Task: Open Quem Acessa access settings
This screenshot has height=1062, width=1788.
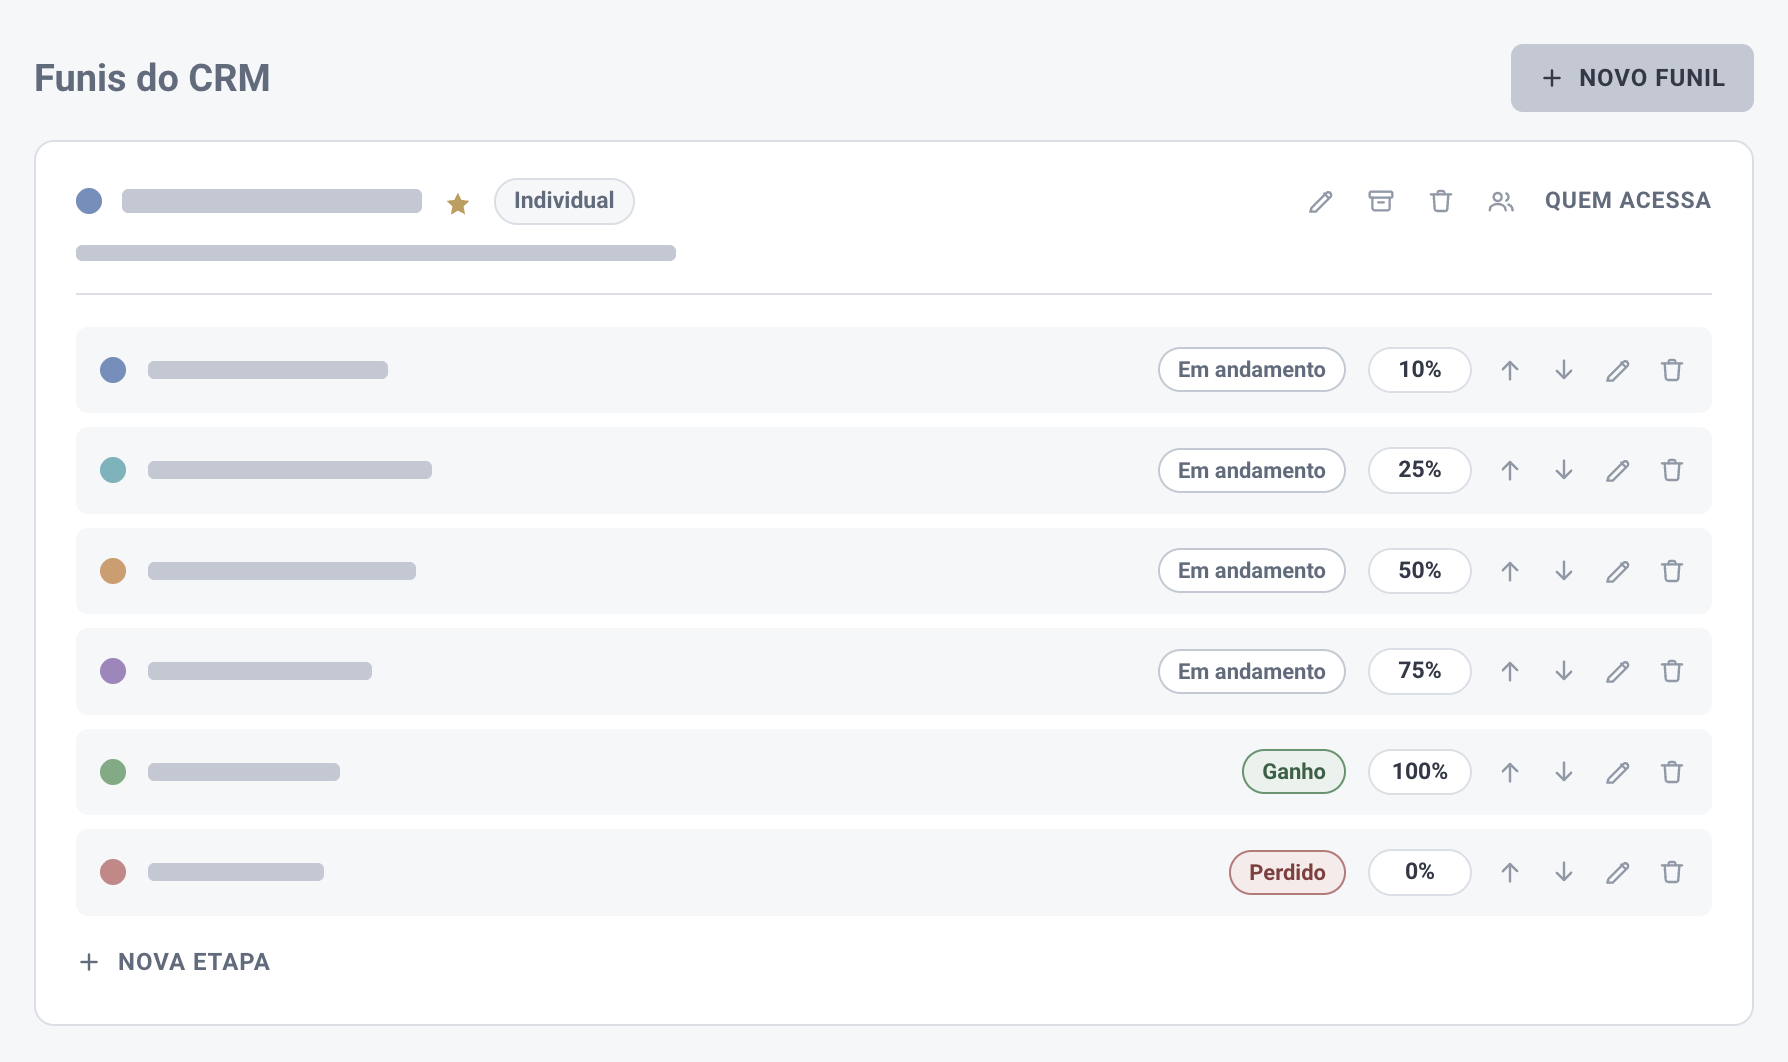Action: point(1627,201)
